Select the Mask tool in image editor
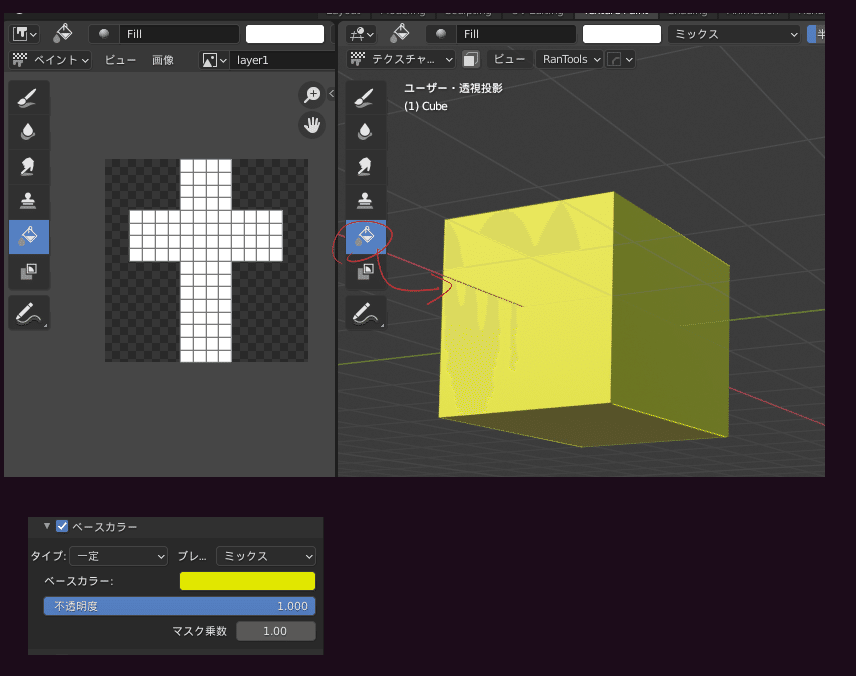 28,271
